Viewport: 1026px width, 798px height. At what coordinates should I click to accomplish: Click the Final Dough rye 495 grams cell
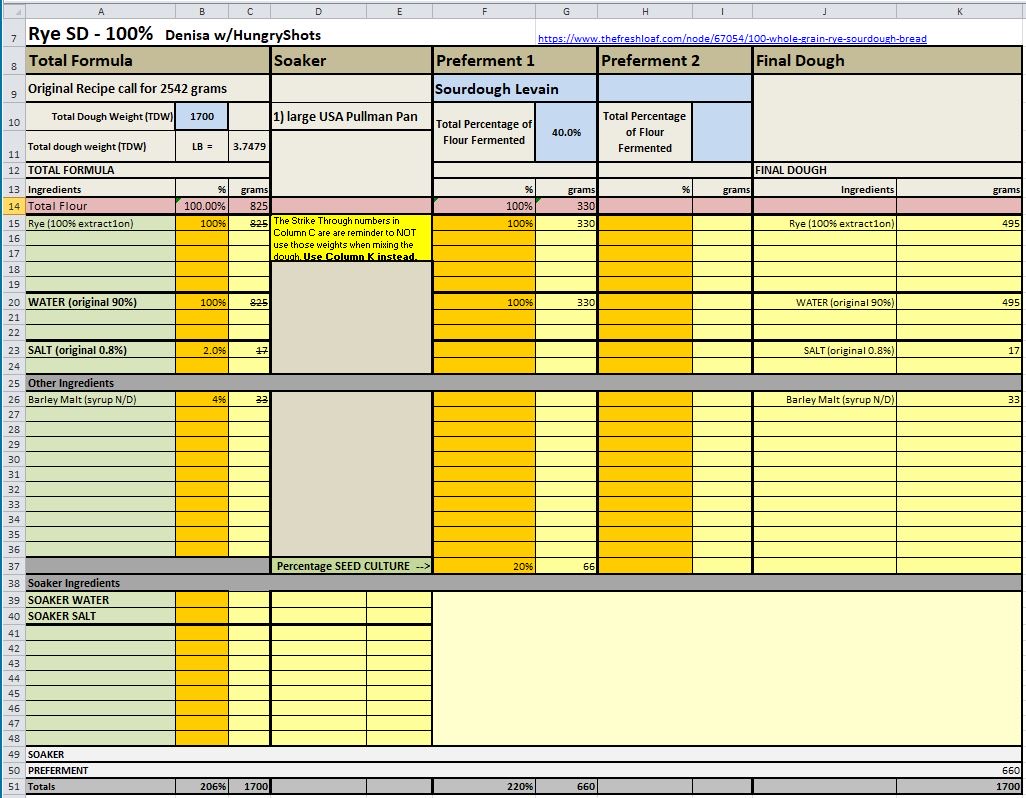click(x=959, y=223)
